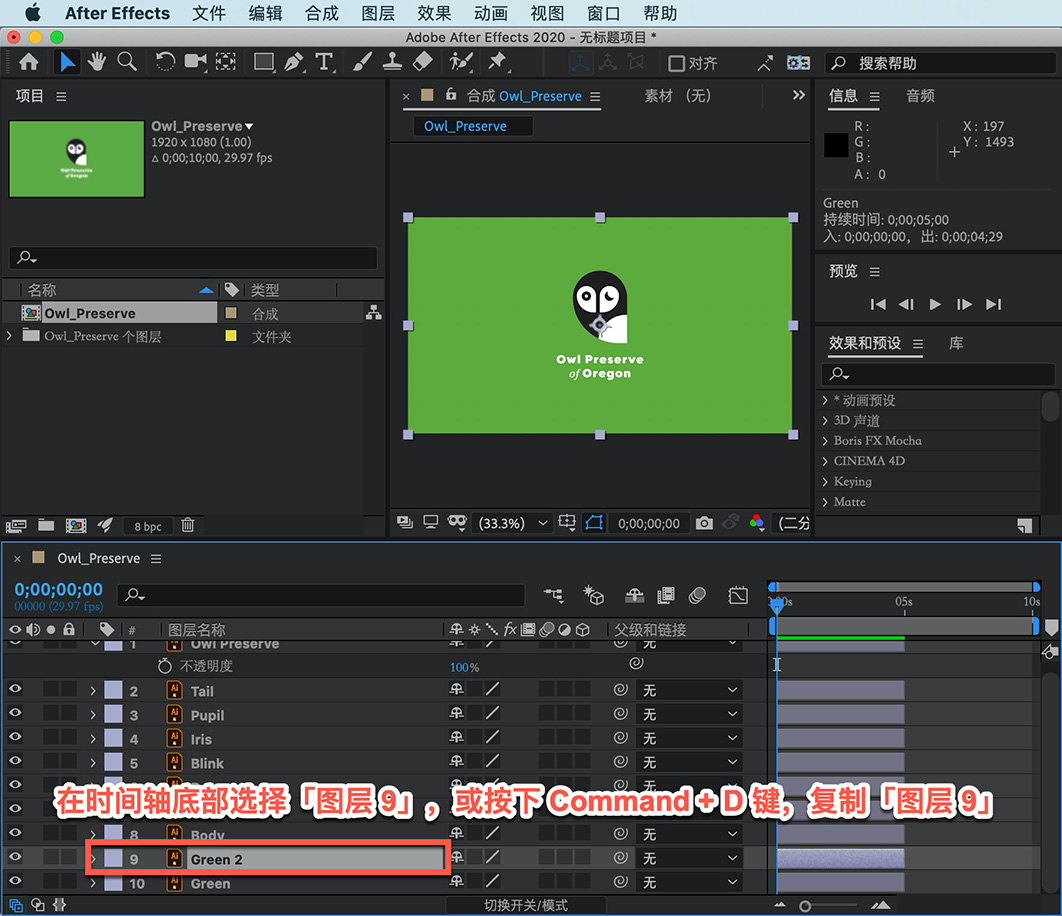This screenshot has width=1062, height=916.
Task: Select the Pan Behind anchor point tool
Action: (226, 62)
